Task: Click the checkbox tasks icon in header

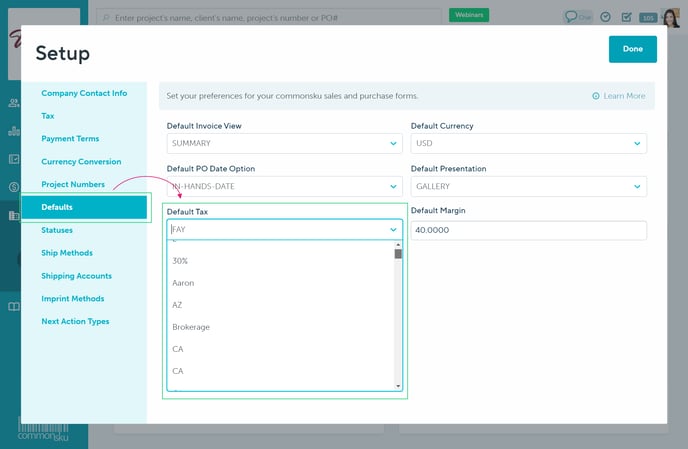Action: [626, 16]
